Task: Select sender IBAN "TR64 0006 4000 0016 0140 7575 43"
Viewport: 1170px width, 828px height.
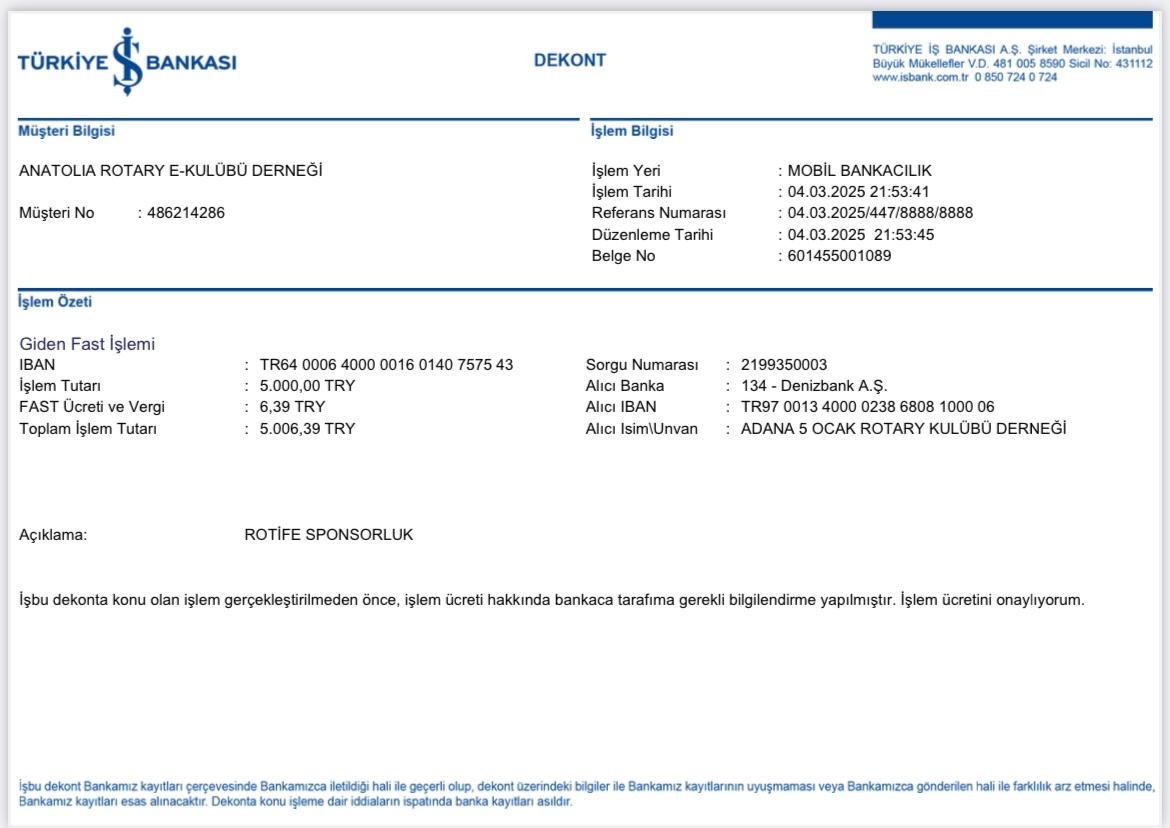Action: tap(387, 365)
